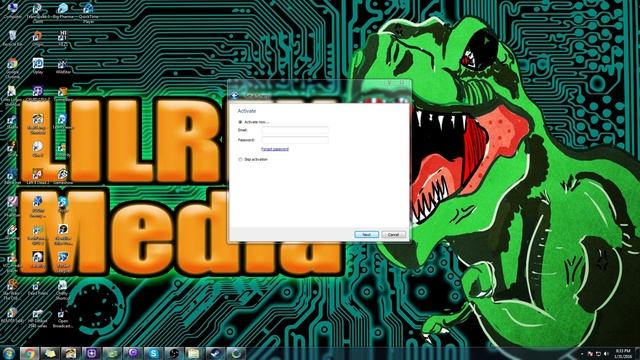This screenshot has width=640, height=360.
Task: Focus the Password input field
Action: pos(295,140)
